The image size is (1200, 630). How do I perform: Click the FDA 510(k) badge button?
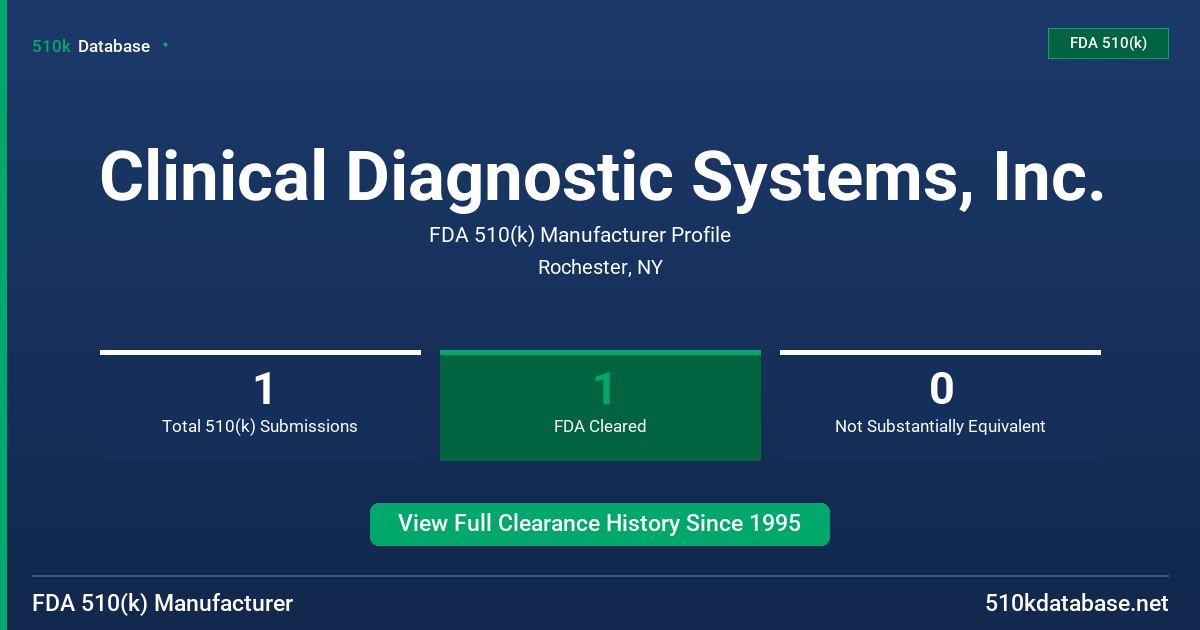(1108, 43)
